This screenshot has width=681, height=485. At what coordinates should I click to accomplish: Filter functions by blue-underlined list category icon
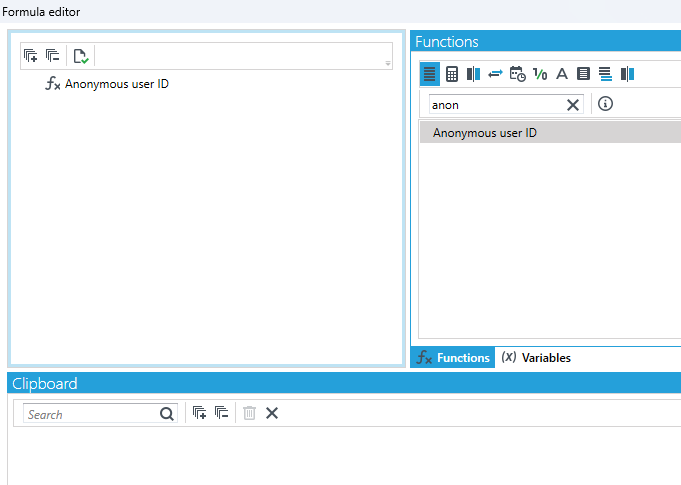605,74
